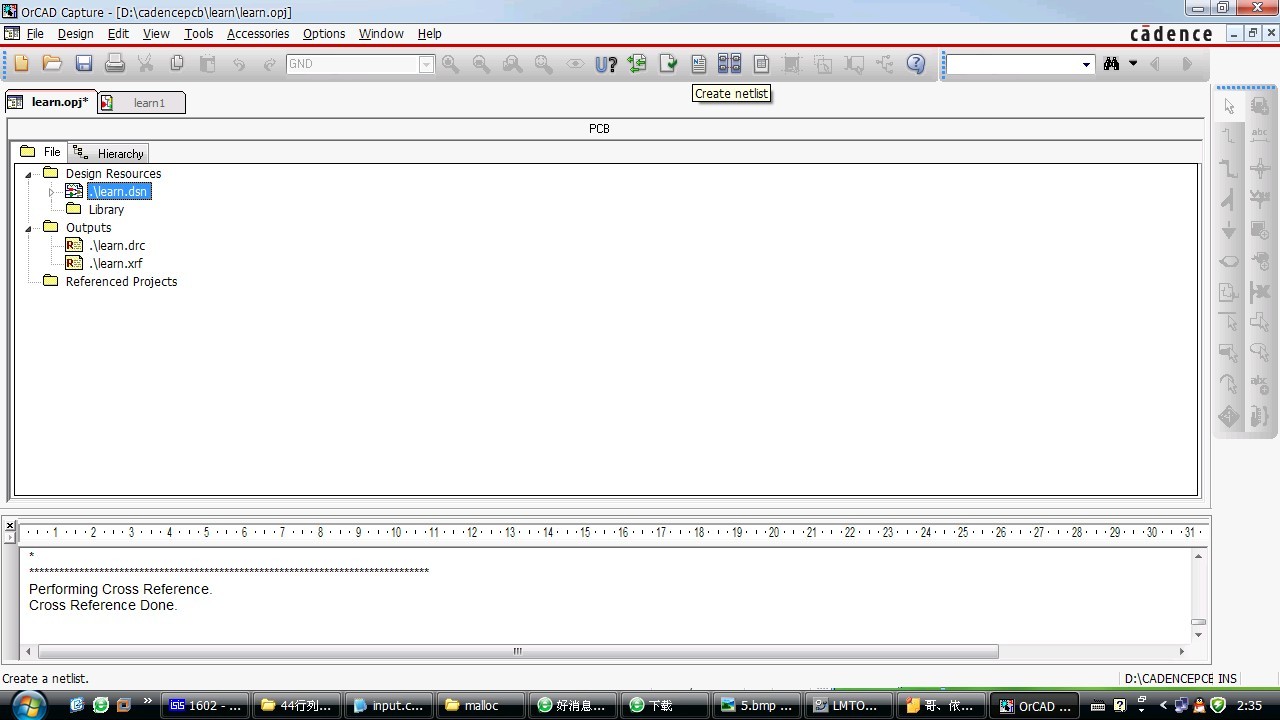
Task: Click the Outputs folder icon
Action: coord(51,227)
